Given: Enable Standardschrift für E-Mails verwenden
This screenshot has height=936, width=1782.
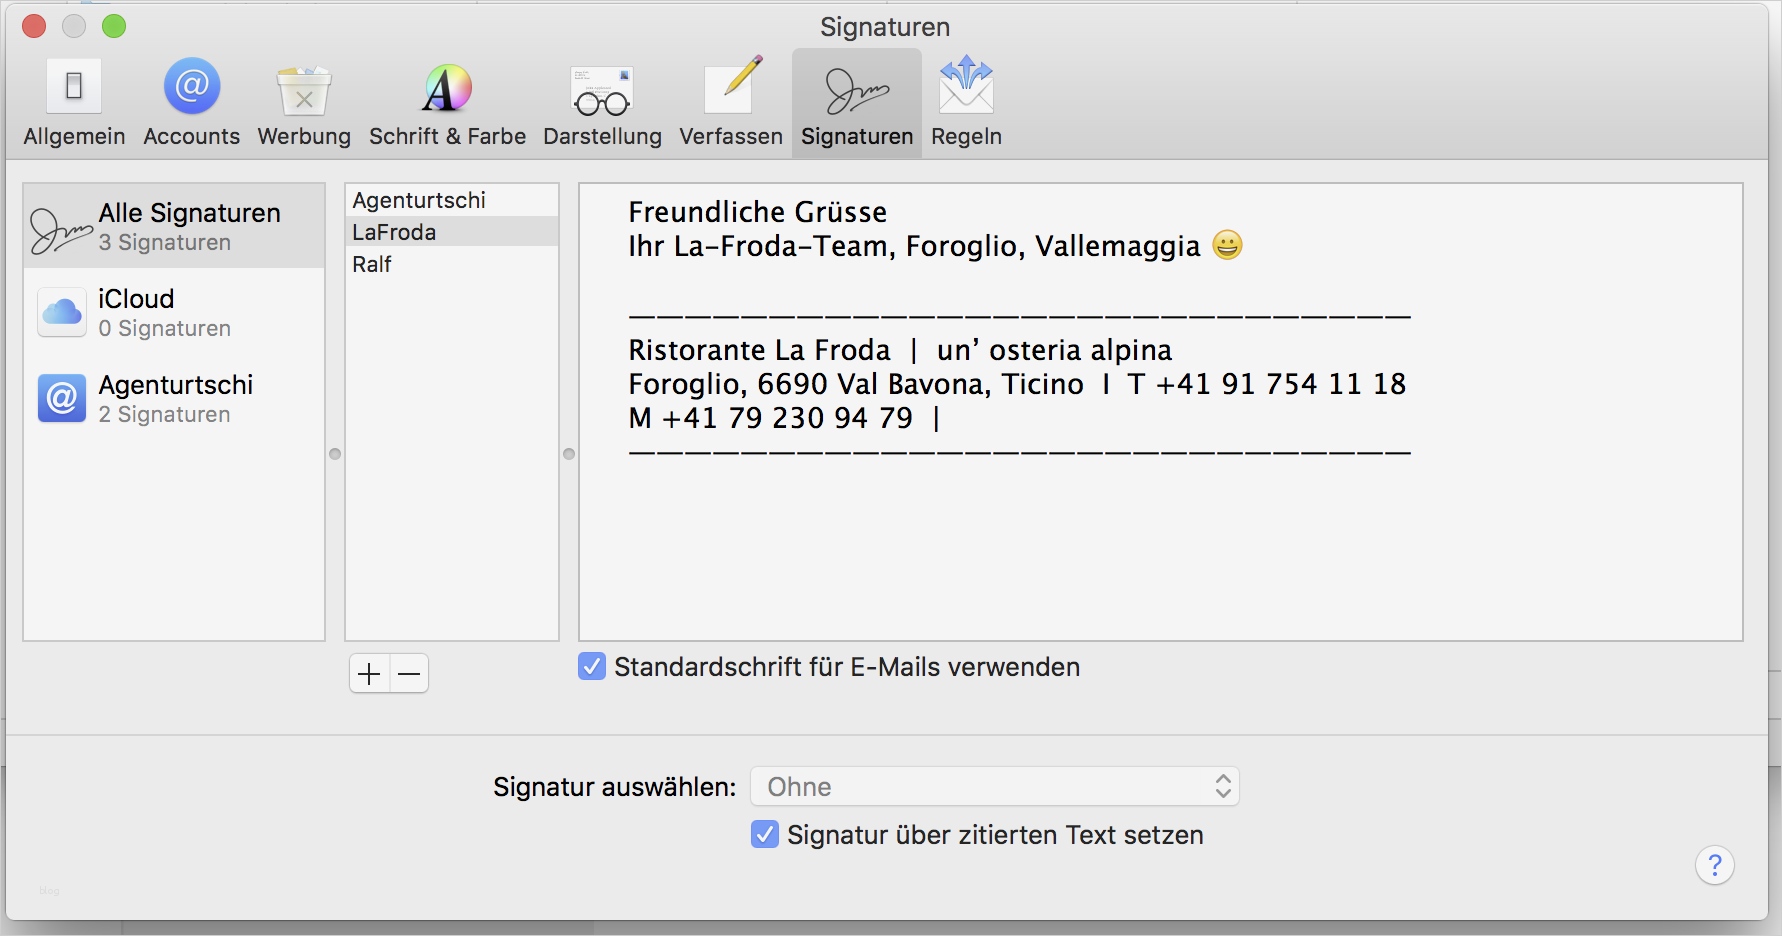Looking at the screenshot, I should [x=592, y=667].
